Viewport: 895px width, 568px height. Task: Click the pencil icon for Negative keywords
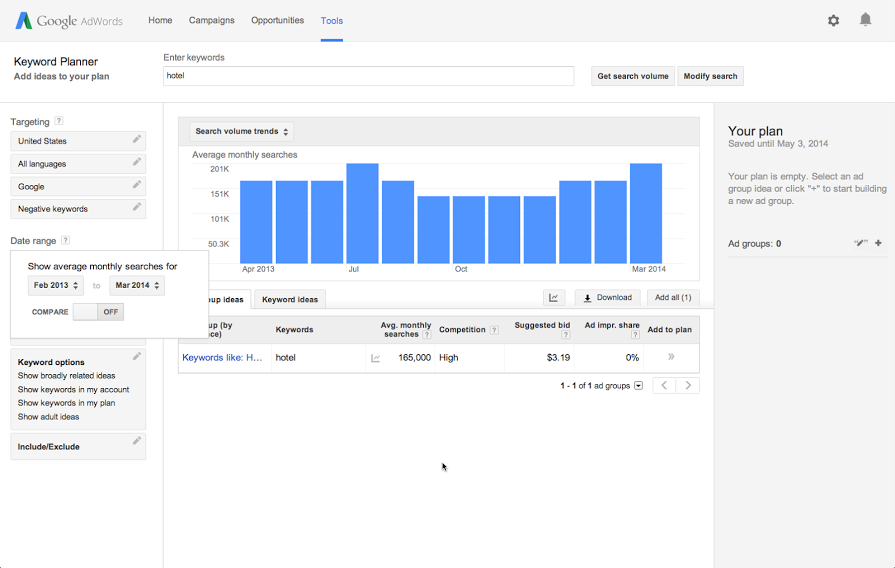pos(137,207)
